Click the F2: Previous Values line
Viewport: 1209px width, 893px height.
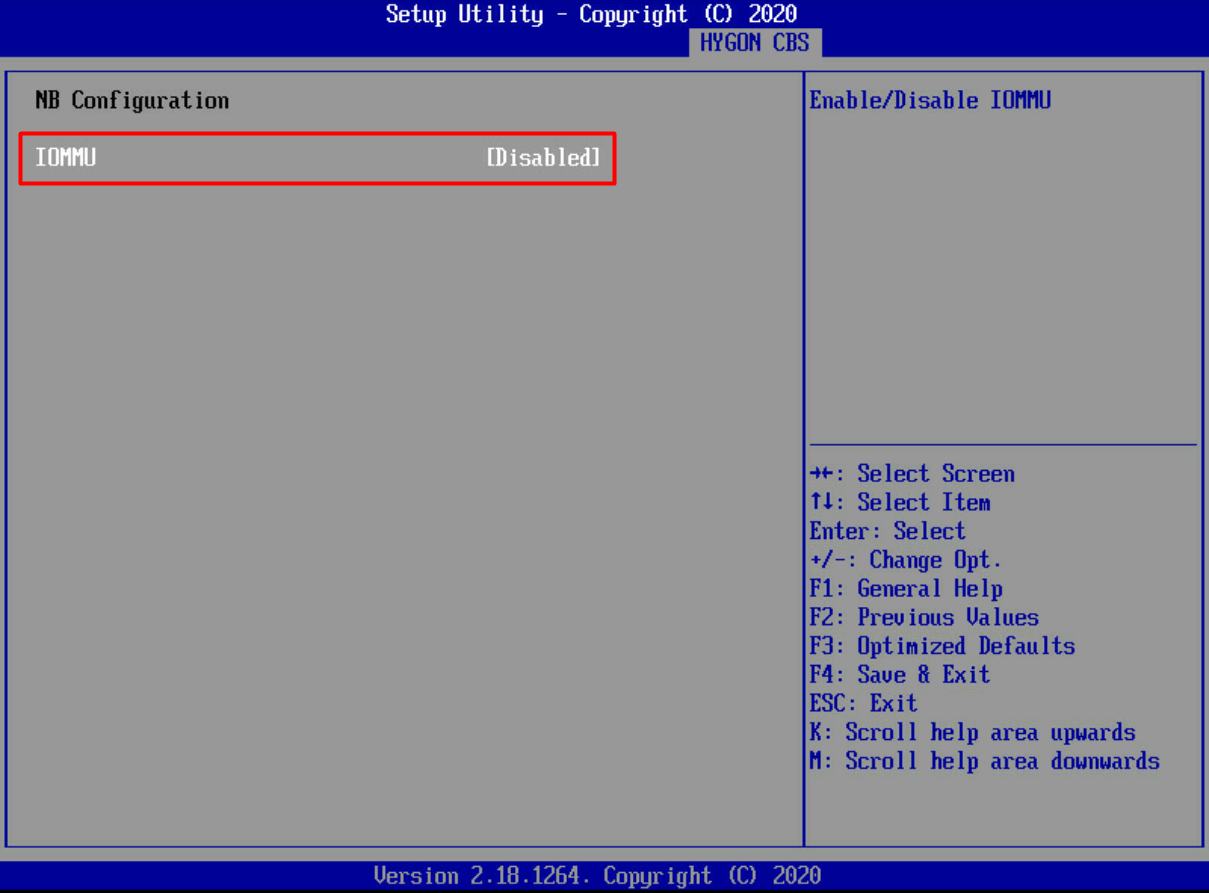(924, 617)
